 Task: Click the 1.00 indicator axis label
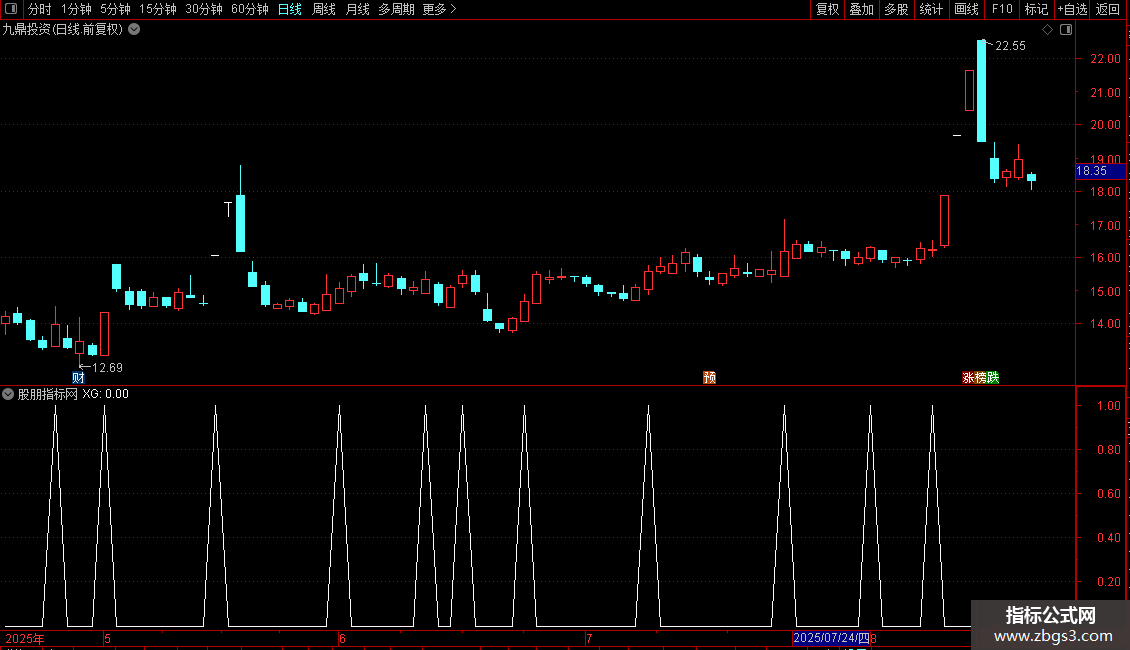pos(1108,406)
